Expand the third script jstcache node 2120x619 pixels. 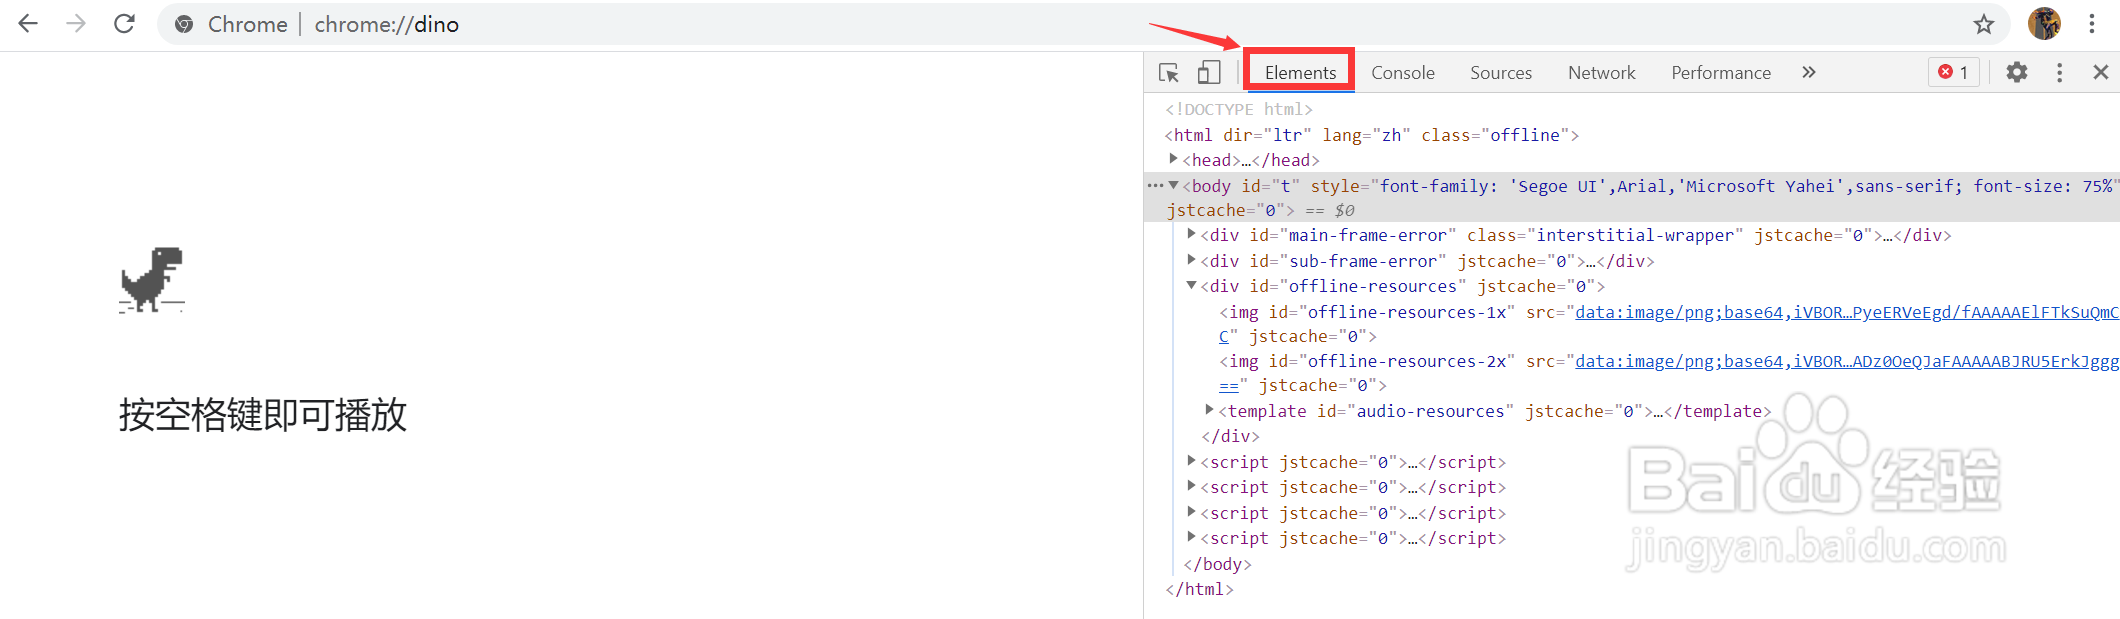[x=1191, y=512]
